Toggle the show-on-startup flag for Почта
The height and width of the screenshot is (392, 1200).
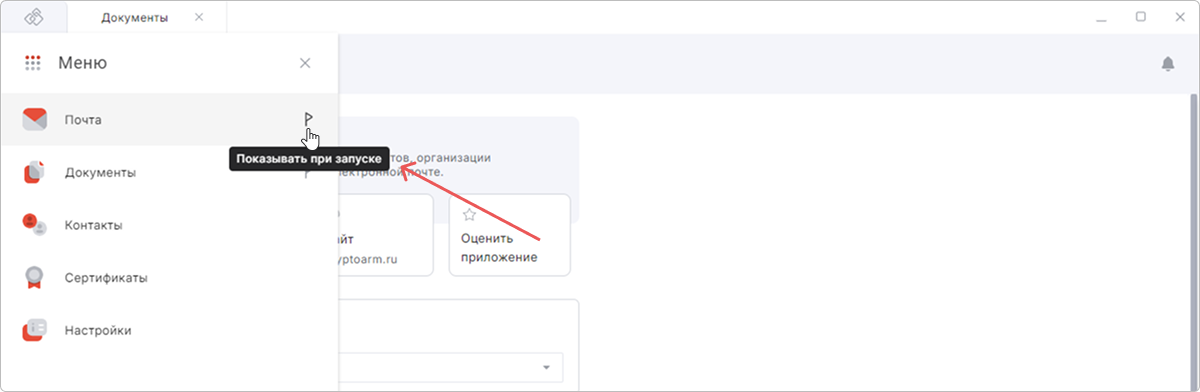(x=307, y=119)
